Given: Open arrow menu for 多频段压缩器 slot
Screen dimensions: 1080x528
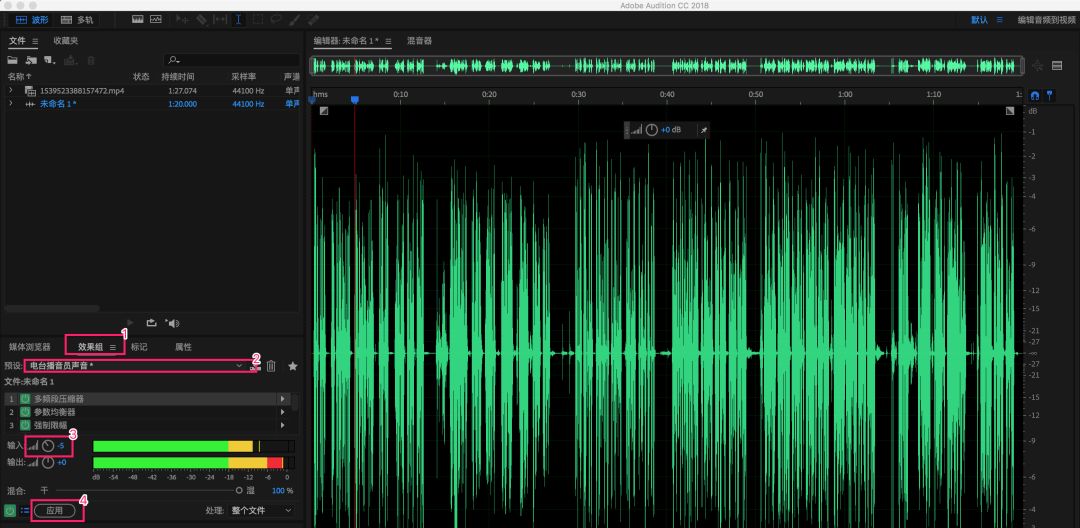Looking at the screenshot, I should [282, 399].
